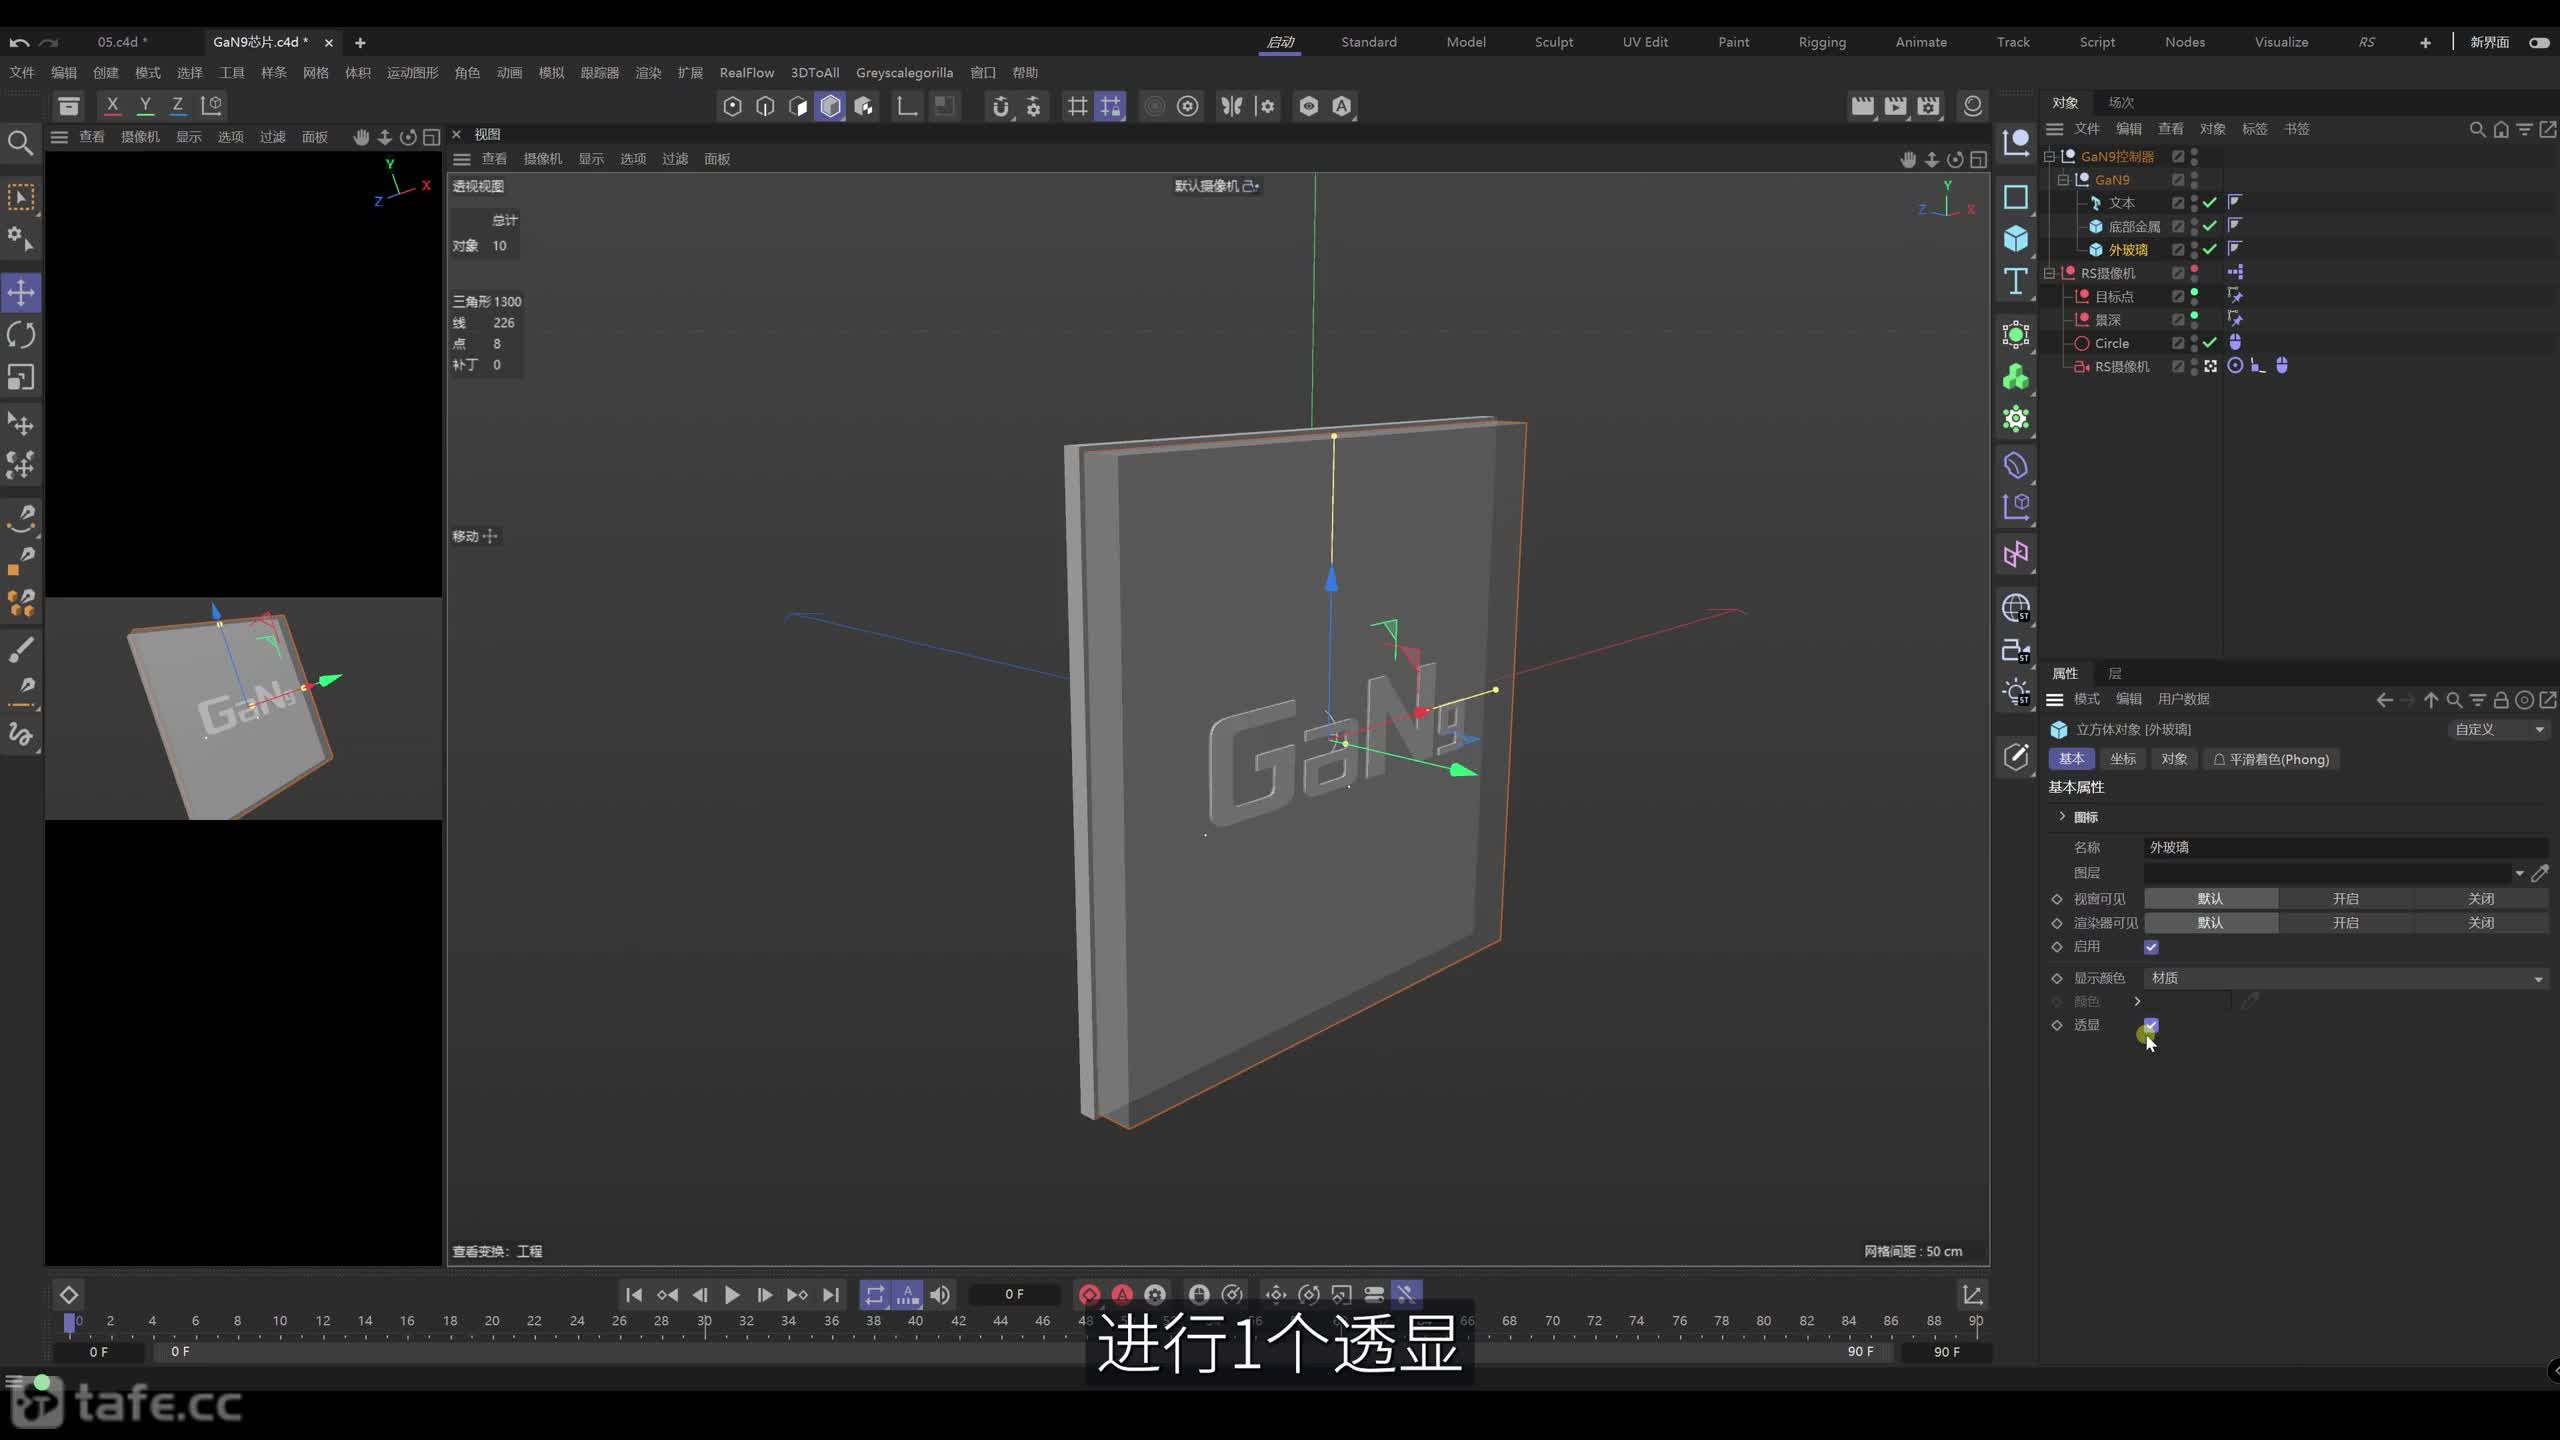Go to start of timeline
The width and height of the screenshot is (2560, 1440).
click(x=634, y=1295)
